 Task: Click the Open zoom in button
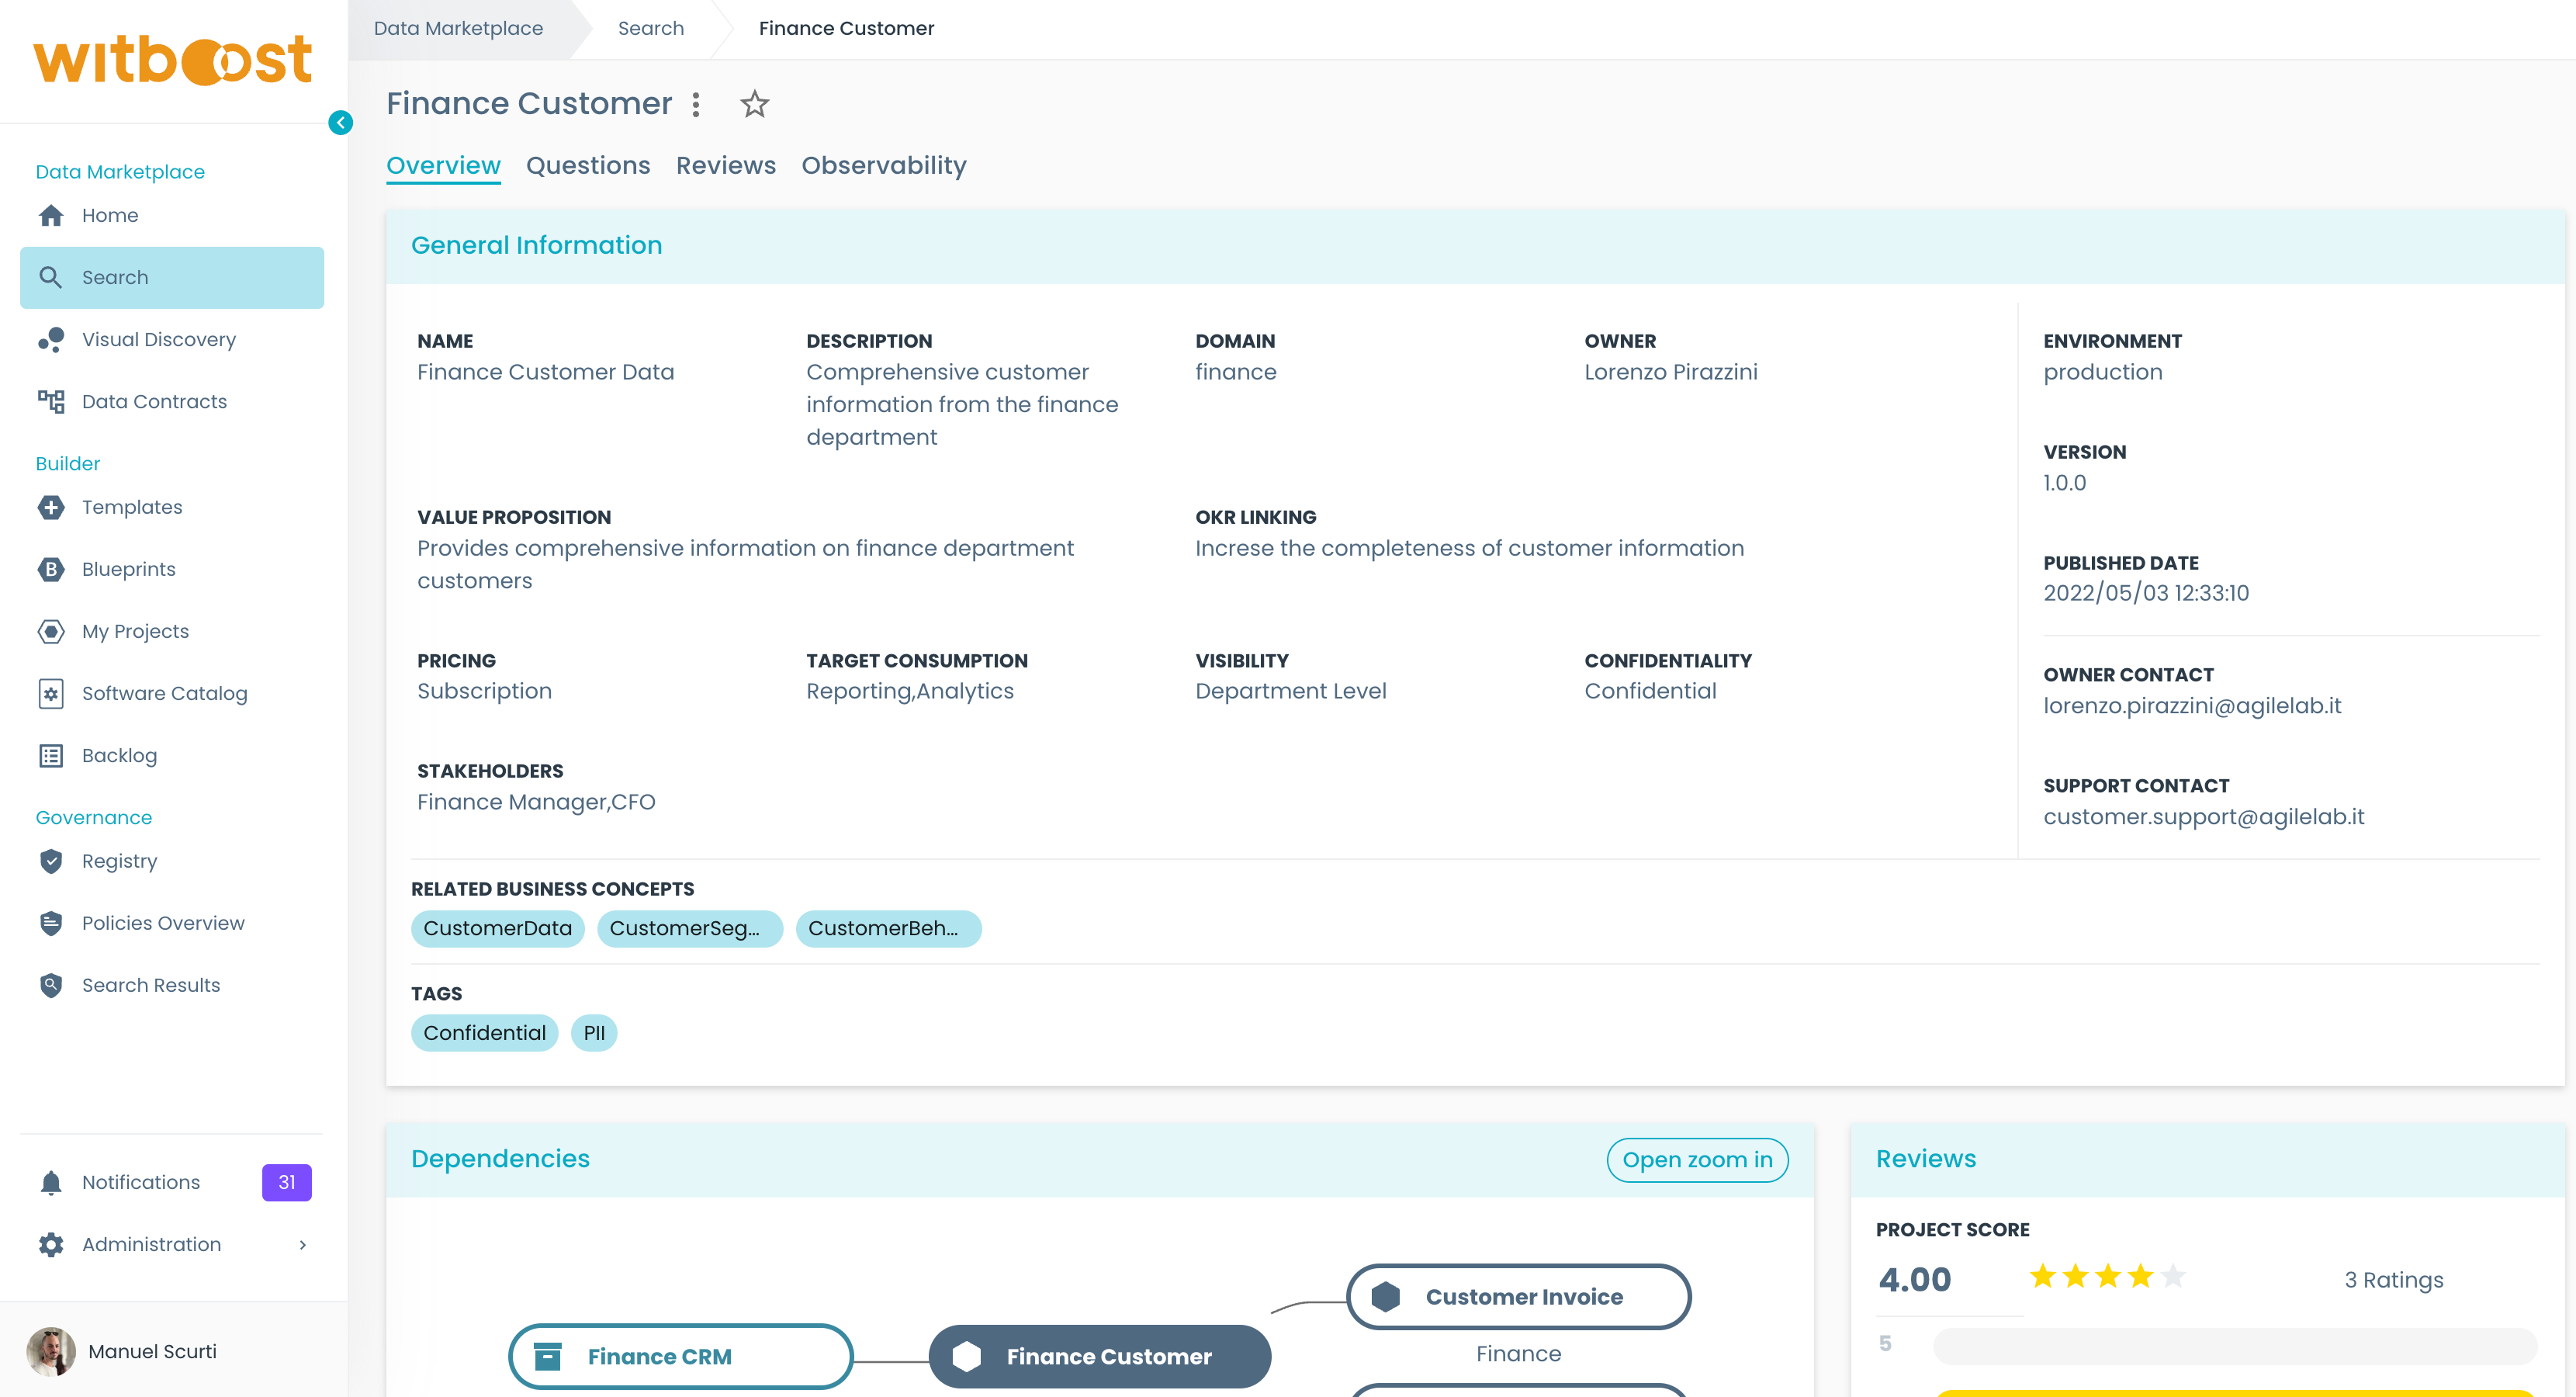tap(1696, 1160)
